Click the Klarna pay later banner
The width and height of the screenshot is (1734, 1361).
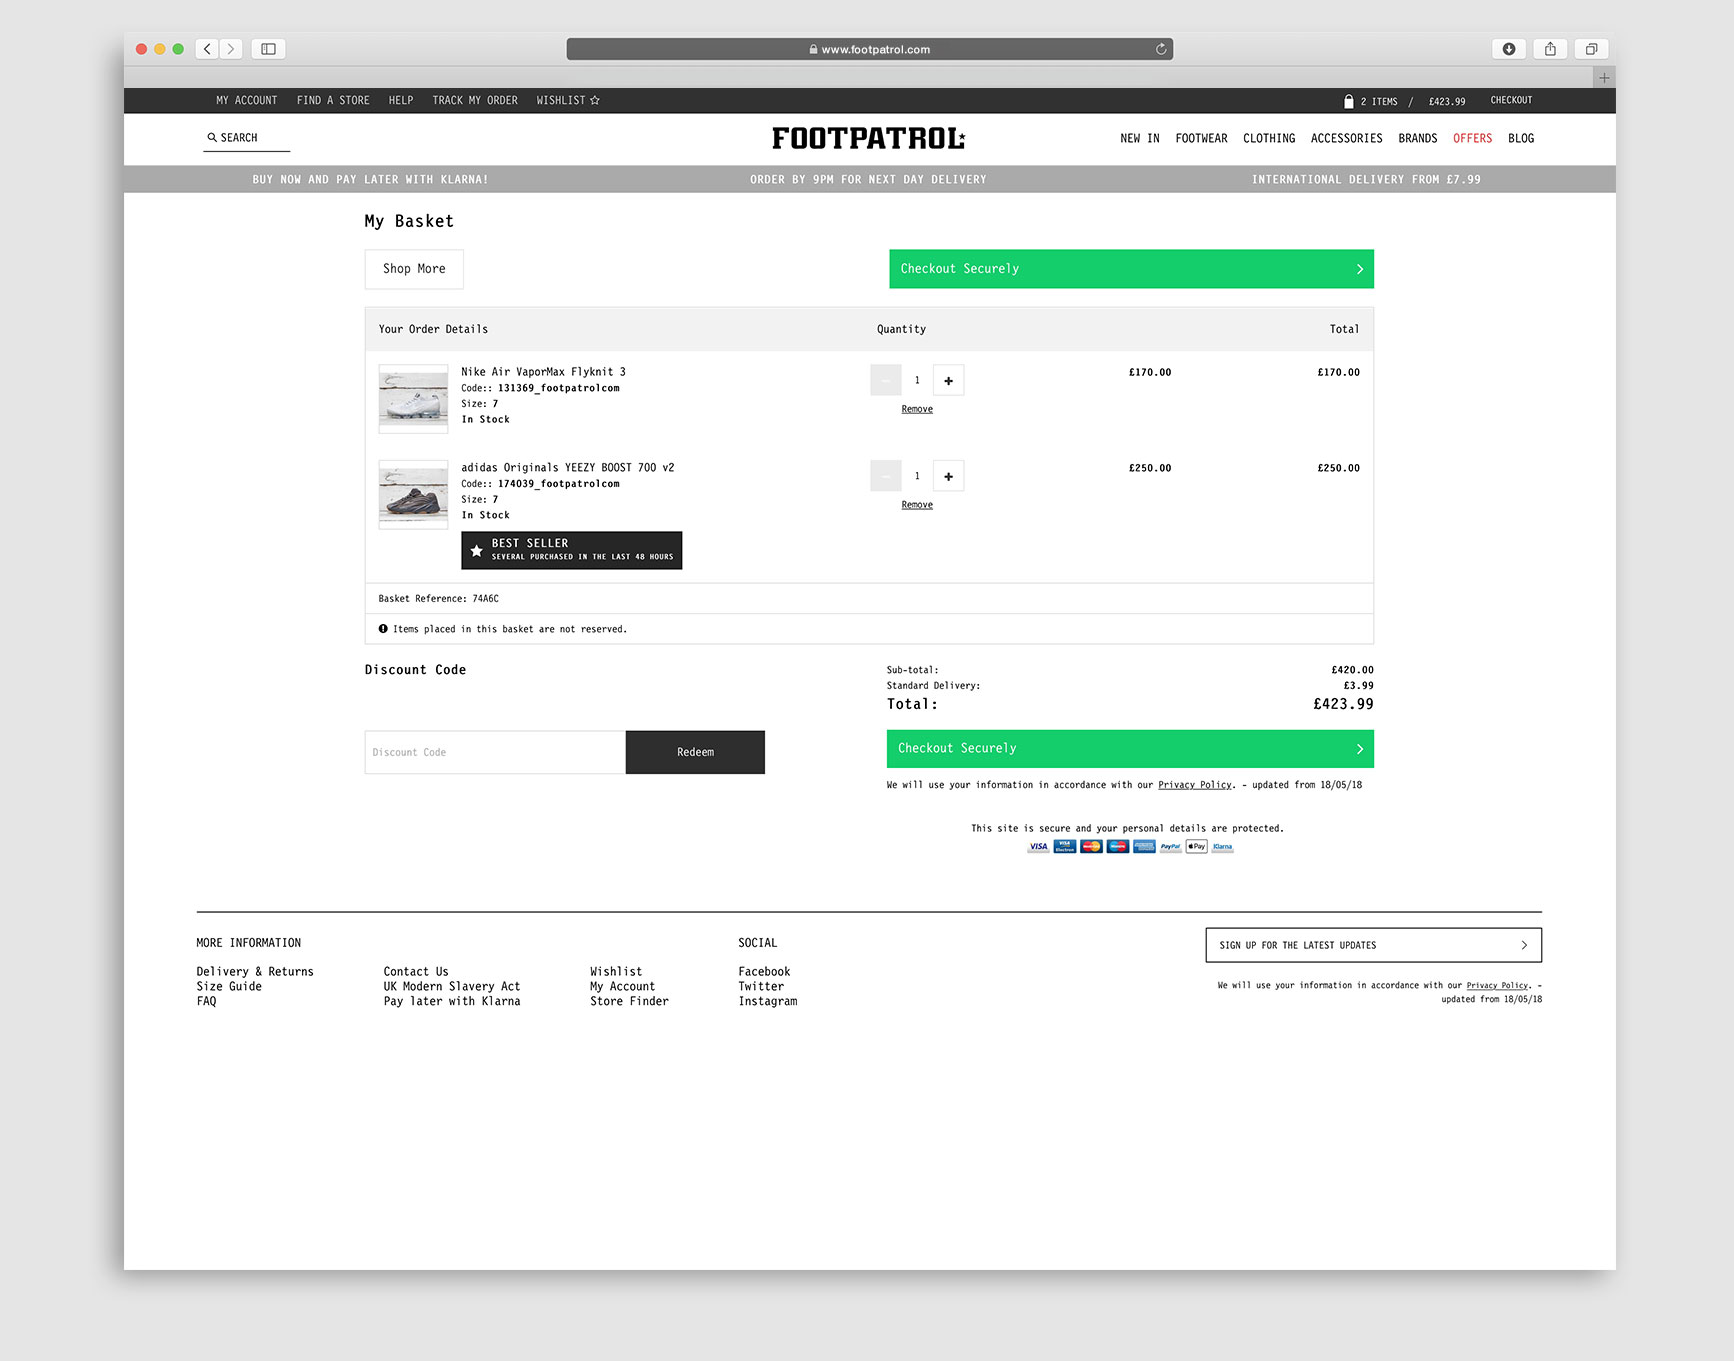coord(370,180)
